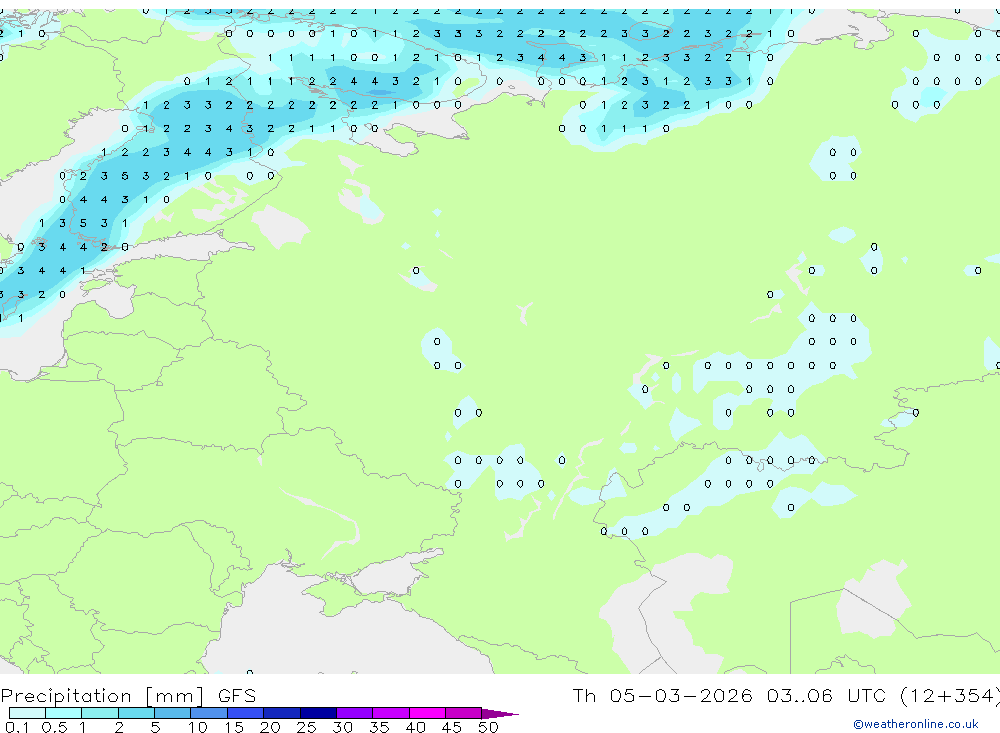Click the '25' legend scale label
The image size is (1000, 733).
[x=306, y=727]
